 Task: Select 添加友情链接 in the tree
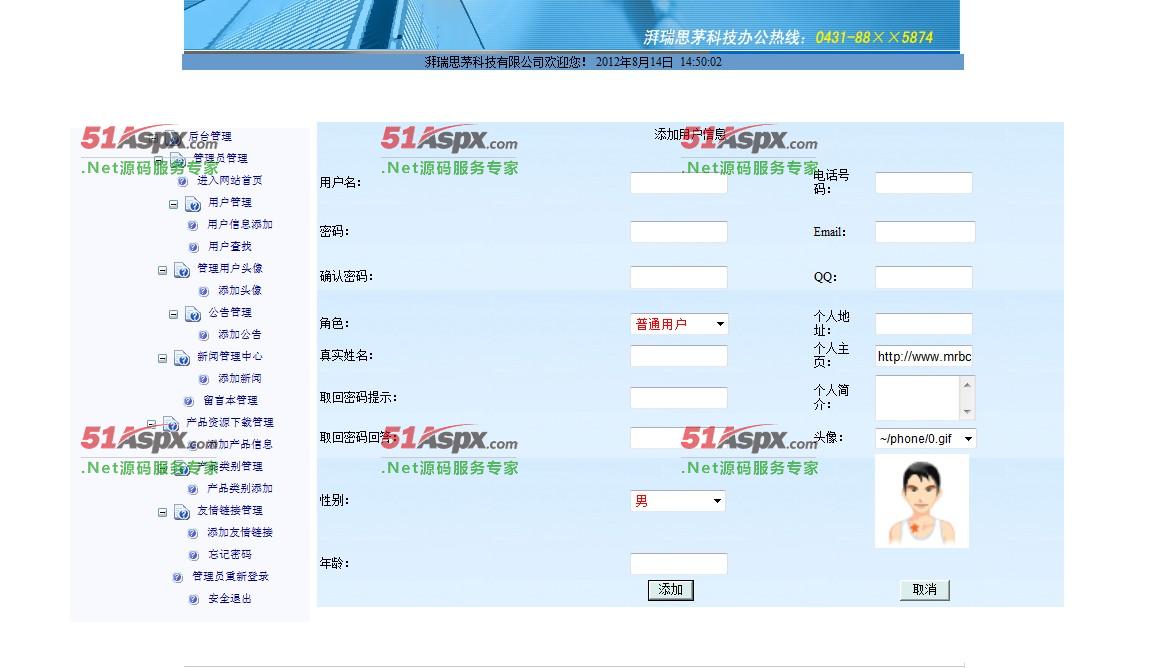click(x=240, y=532)
